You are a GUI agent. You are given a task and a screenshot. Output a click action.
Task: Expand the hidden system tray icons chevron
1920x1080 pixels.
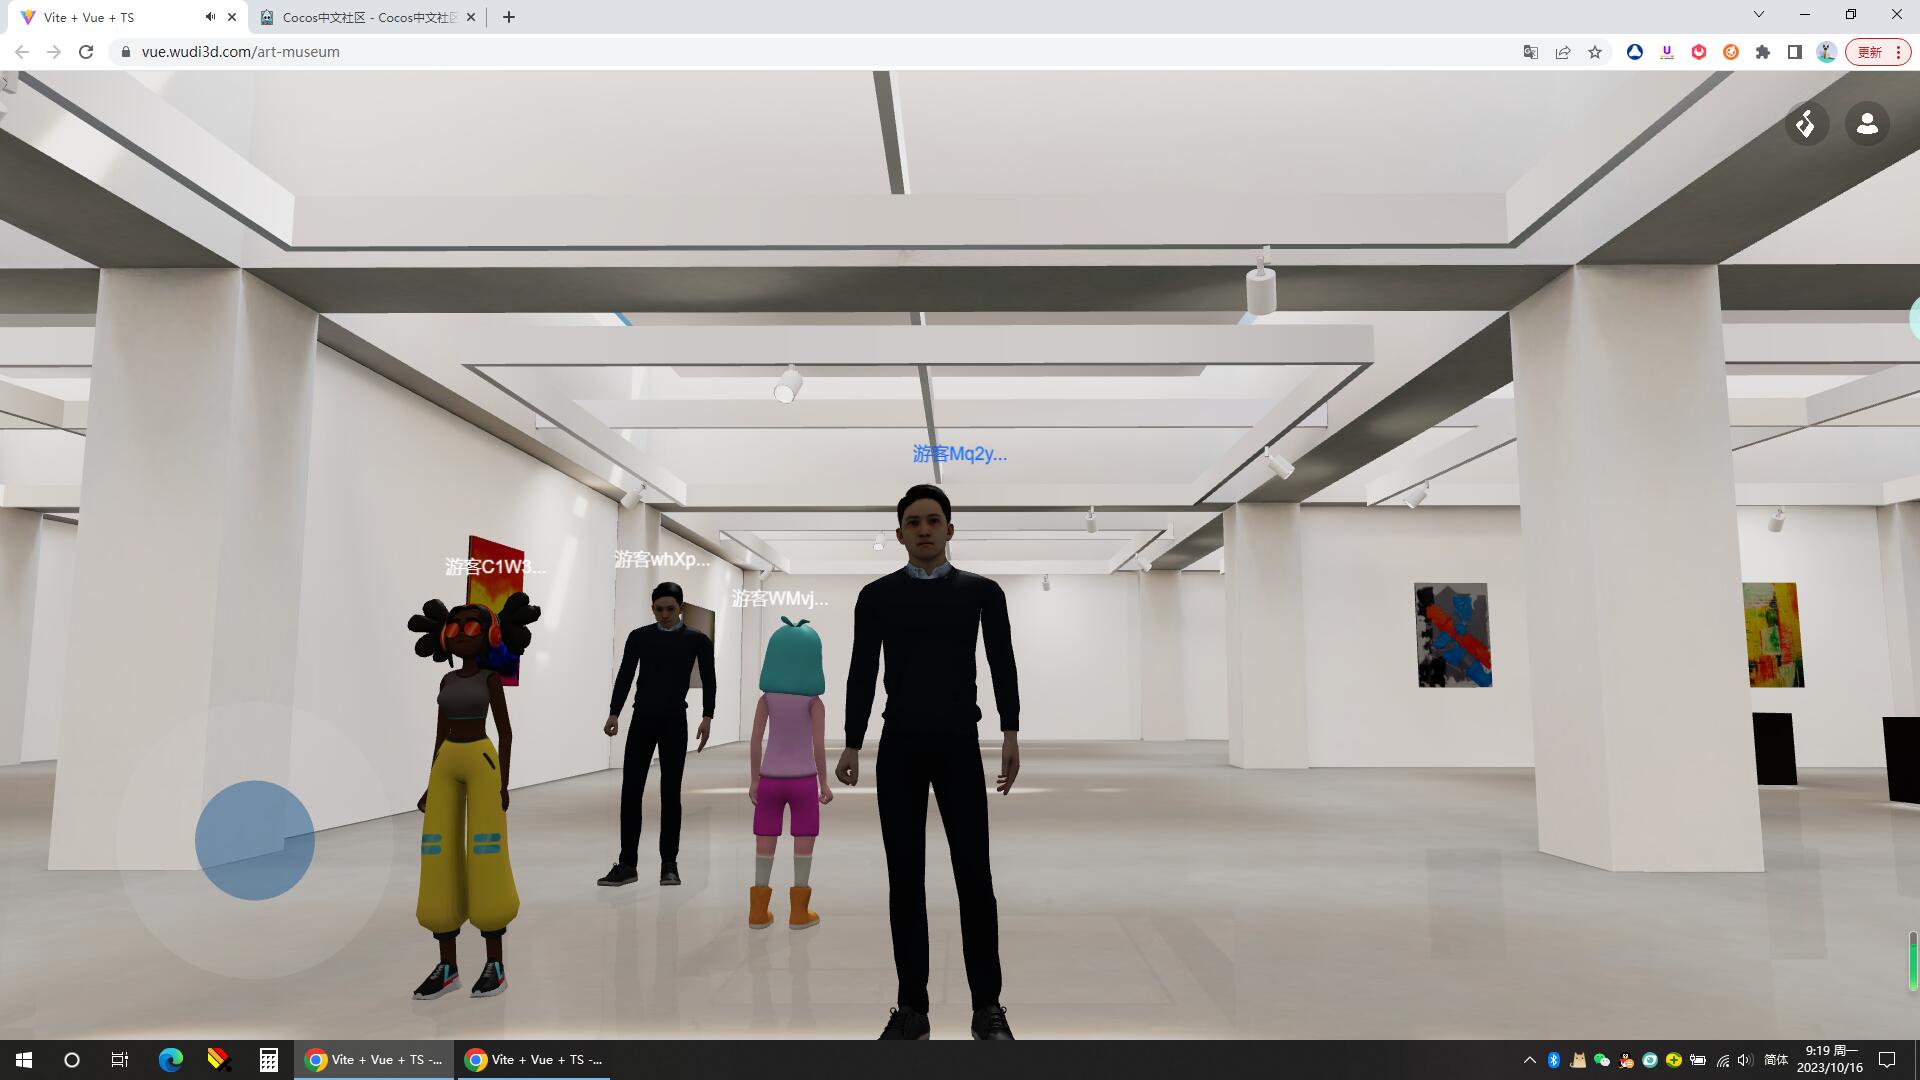point(1529,1060)
